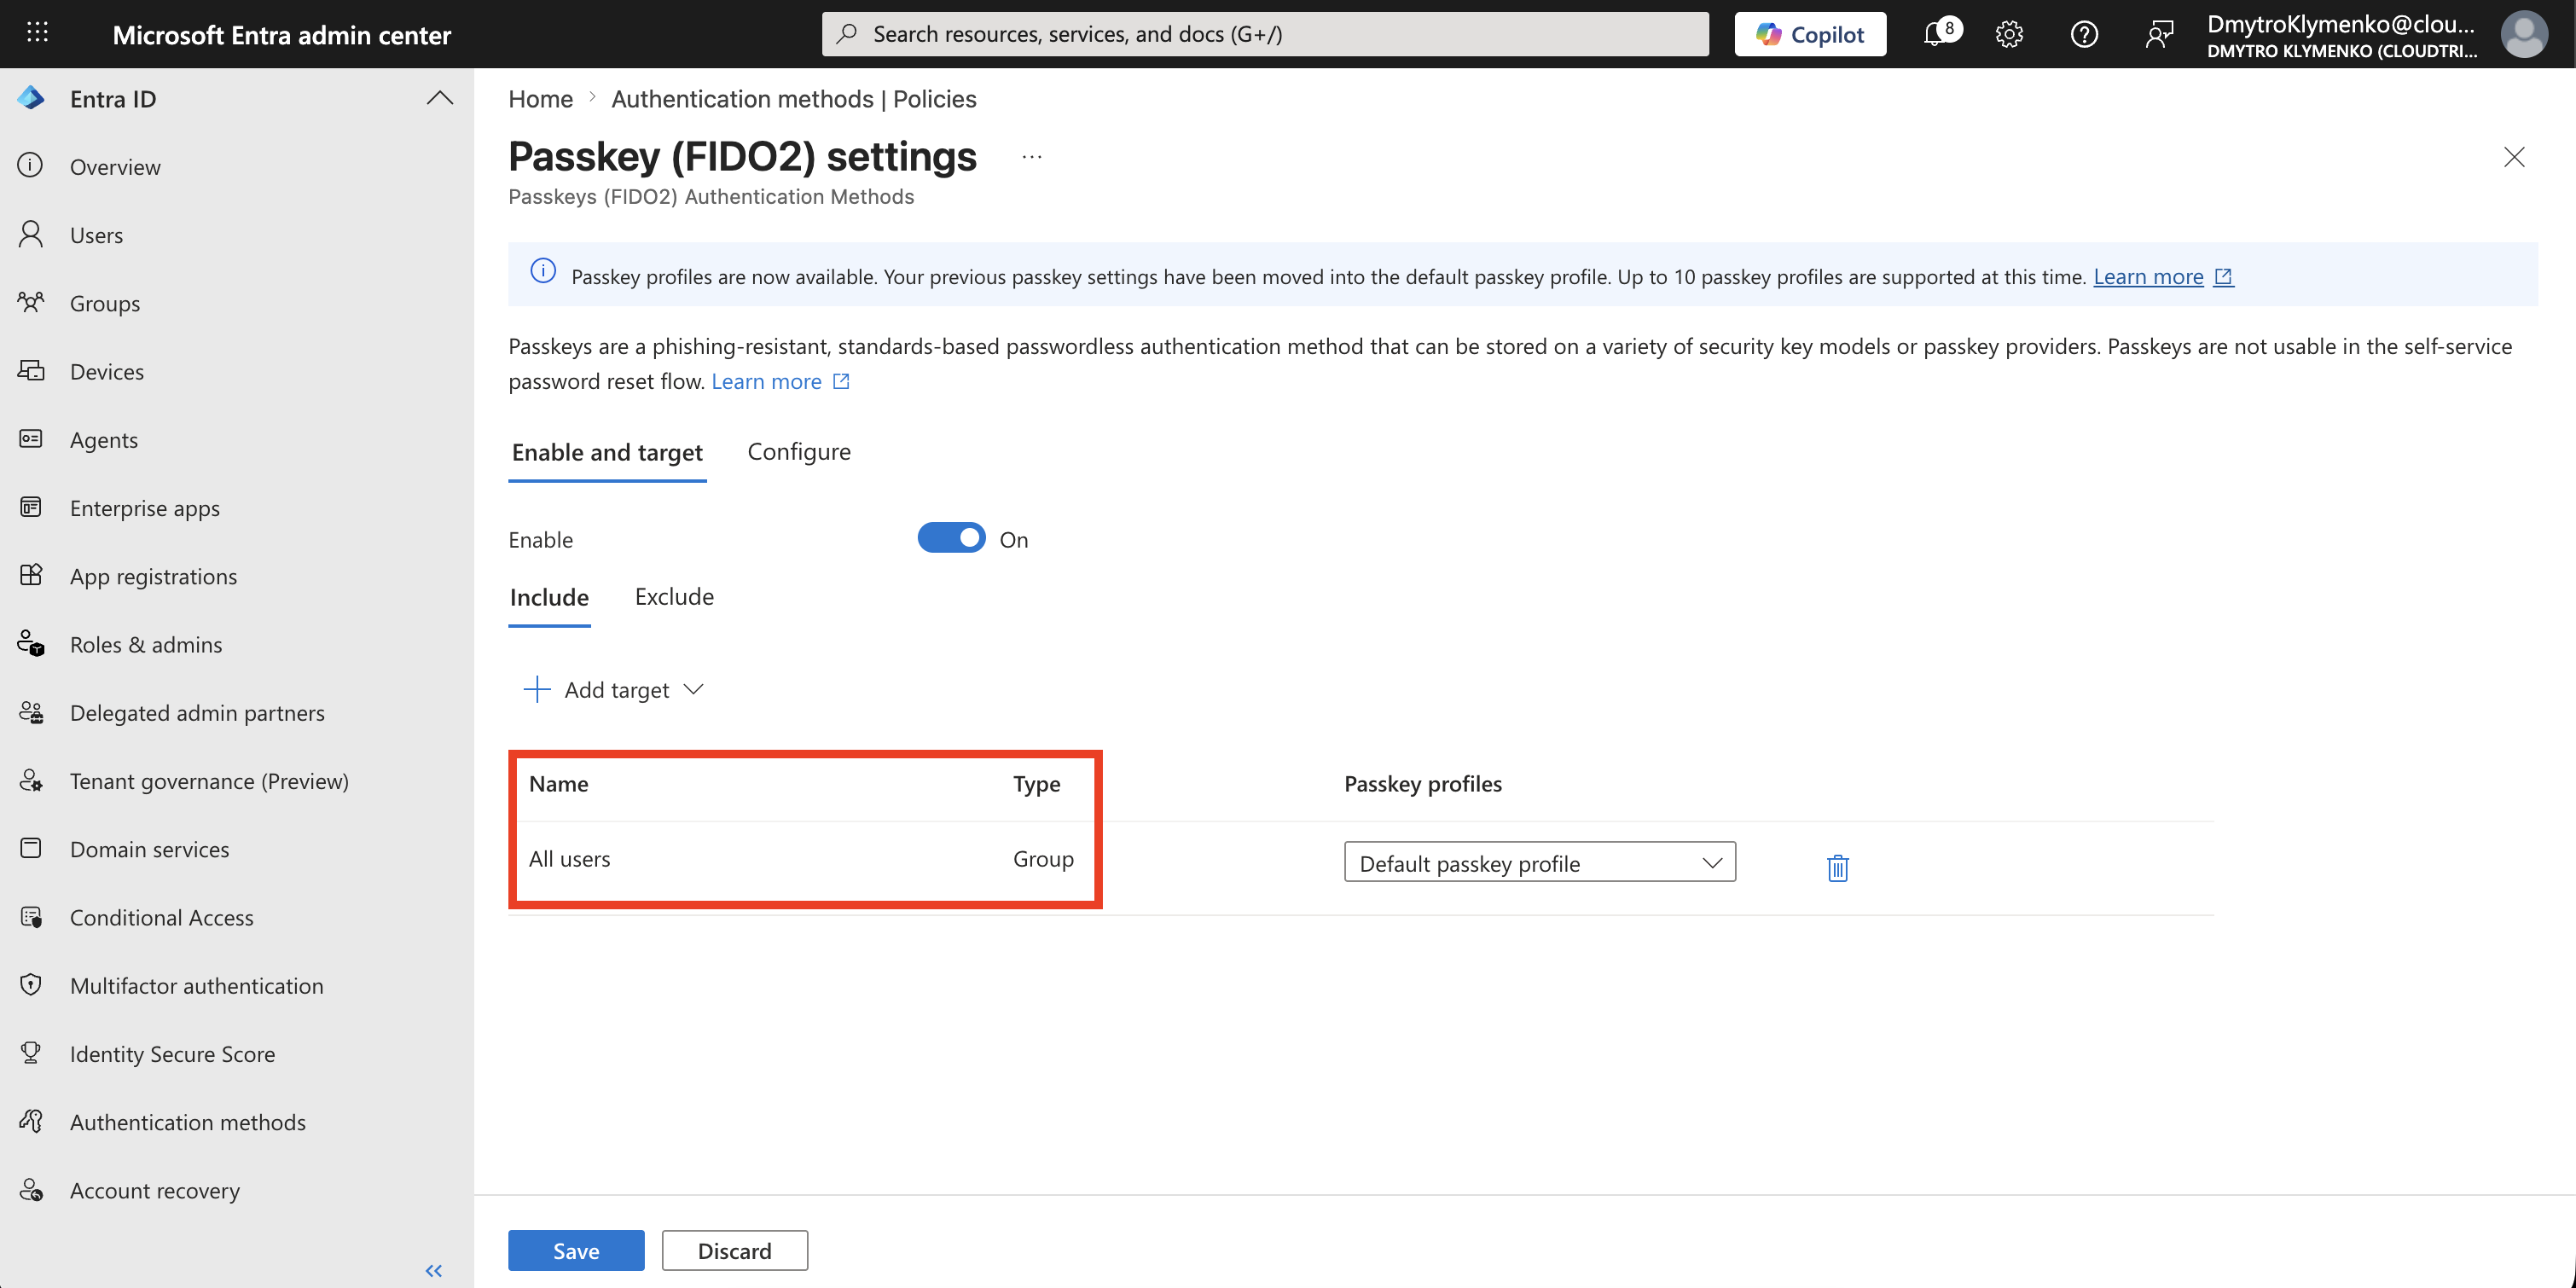Click the Tenant governance icon

[x=31, y=780]
